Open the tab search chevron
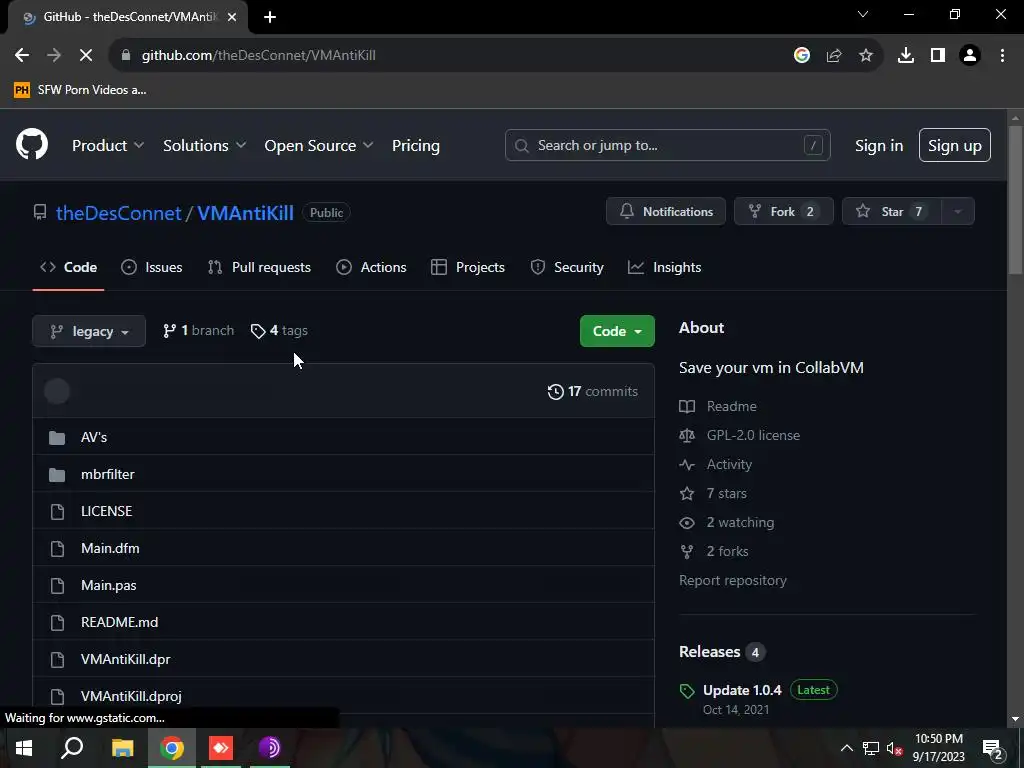1024x768 pixels. [x=863, y=14]
